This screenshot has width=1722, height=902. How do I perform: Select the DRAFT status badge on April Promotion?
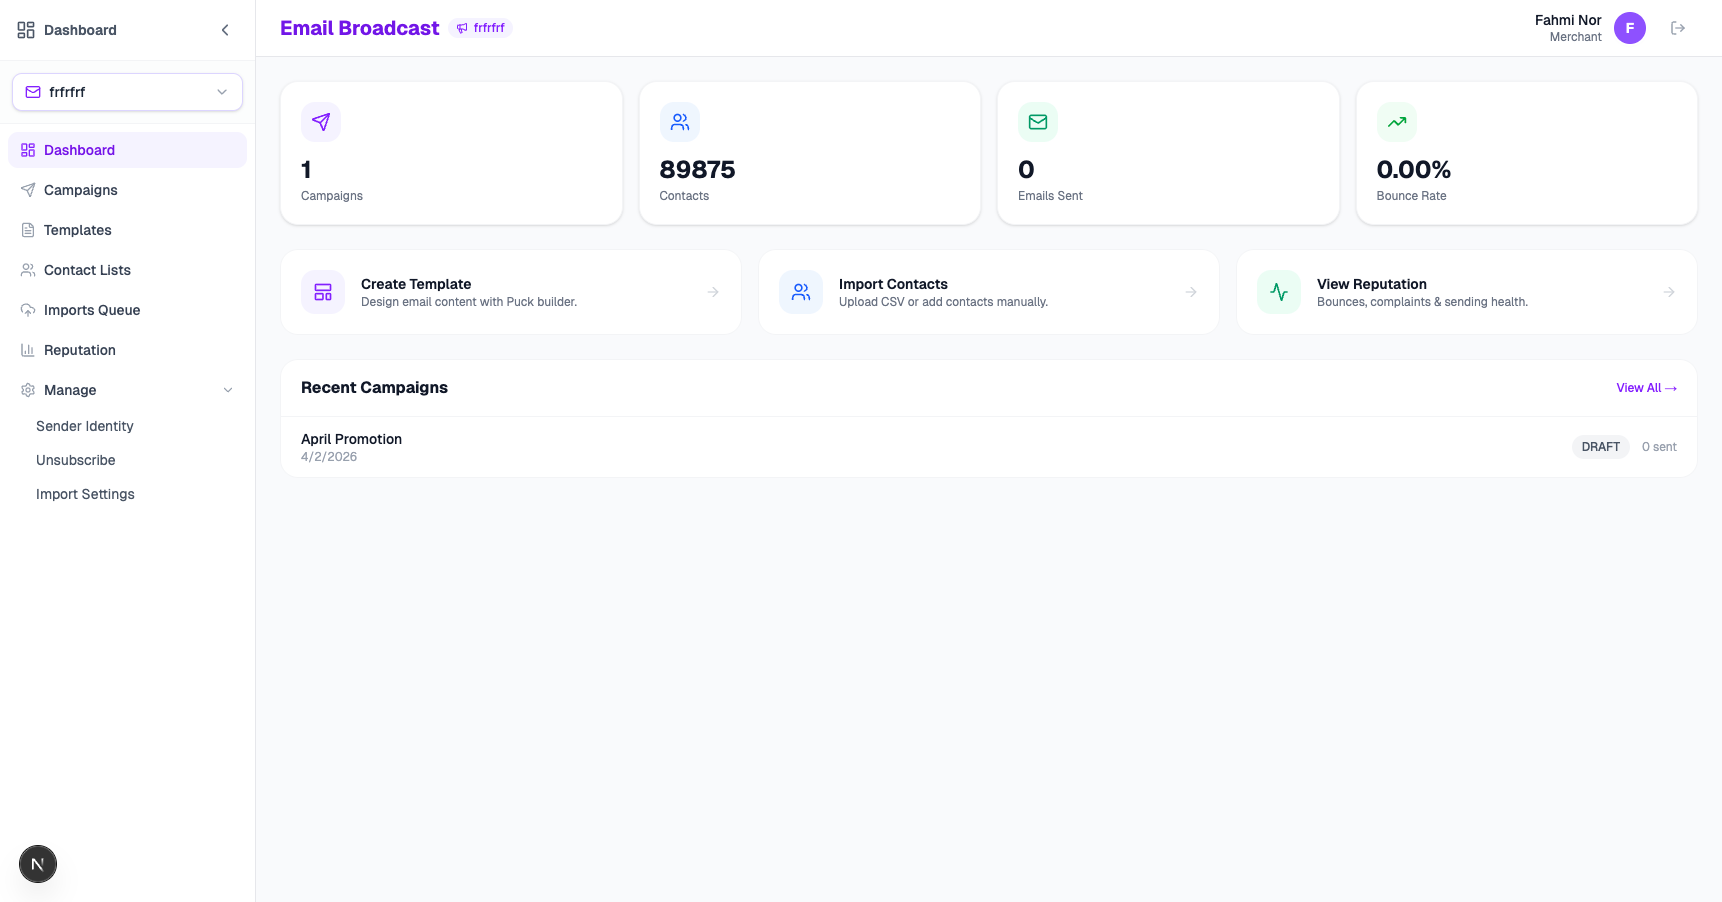[x=1600, y=447]
